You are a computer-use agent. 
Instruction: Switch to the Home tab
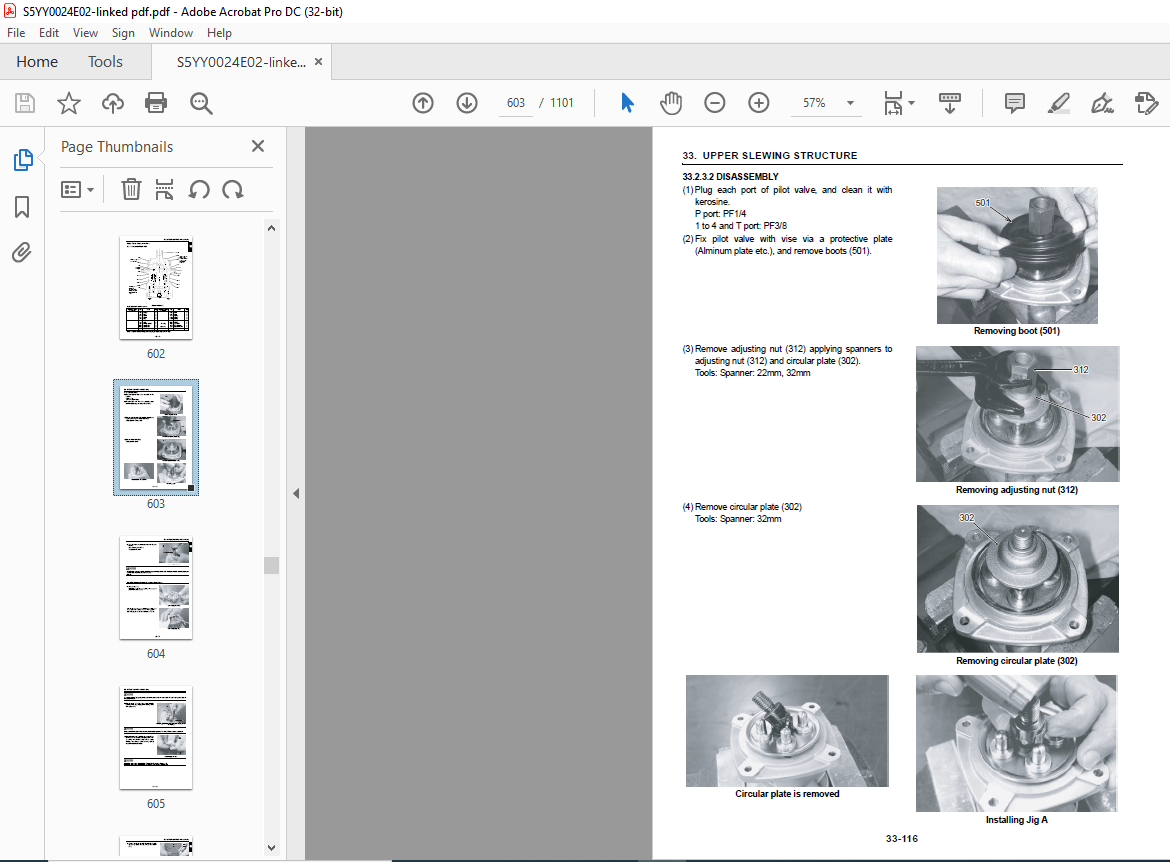click(37, 62)
